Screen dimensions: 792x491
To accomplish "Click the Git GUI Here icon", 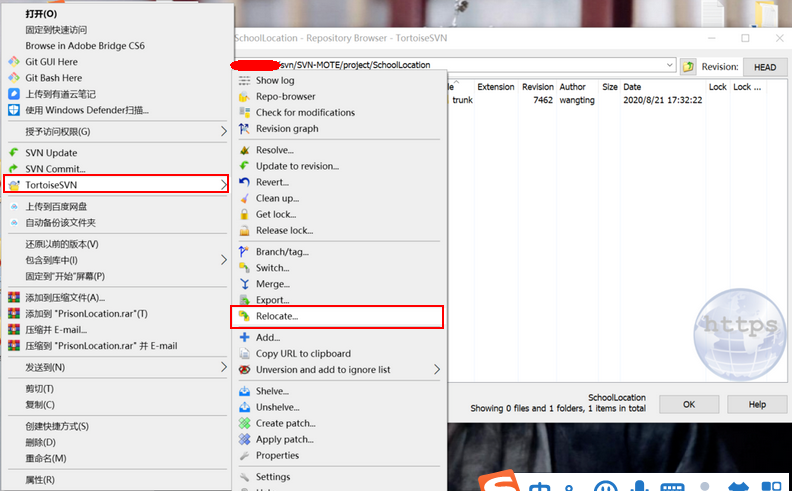I will pyautogui.click(x=14, y=62).
